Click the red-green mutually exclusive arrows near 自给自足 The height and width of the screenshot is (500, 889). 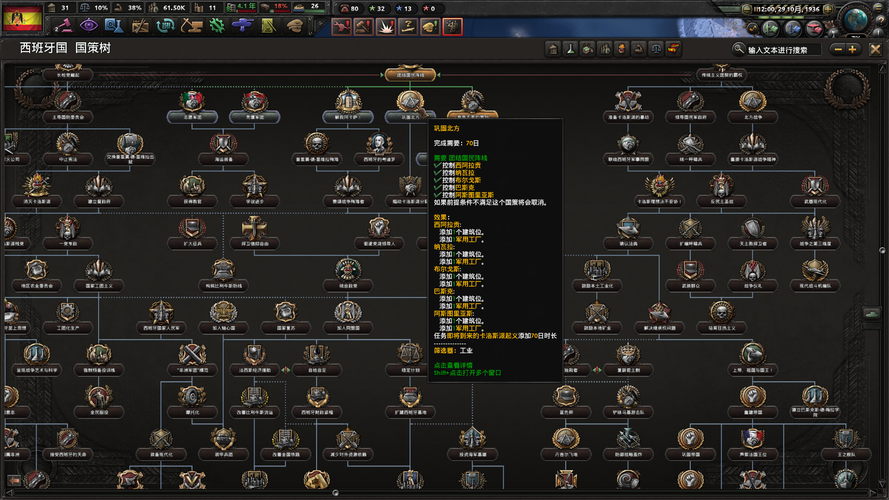(286, 370)
